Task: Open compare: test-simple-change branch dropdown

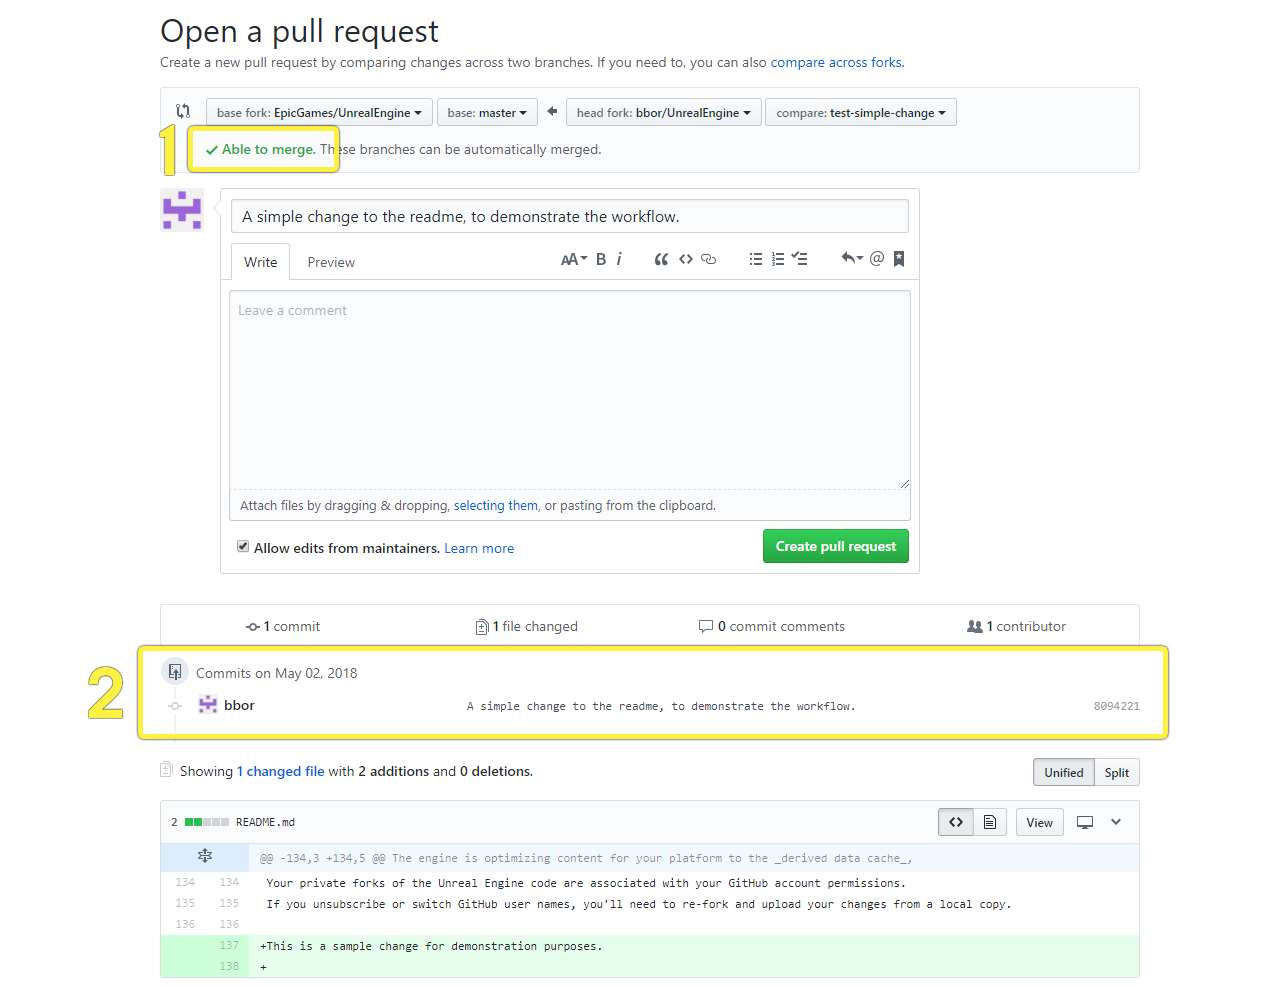Action: coord(861,112)
